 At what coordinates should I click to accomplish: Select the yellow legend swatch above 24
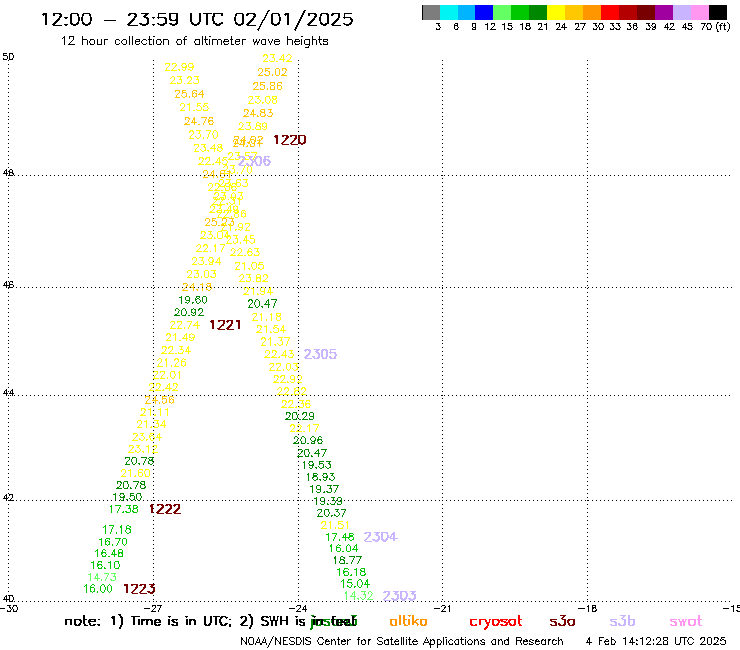[556, 12]
